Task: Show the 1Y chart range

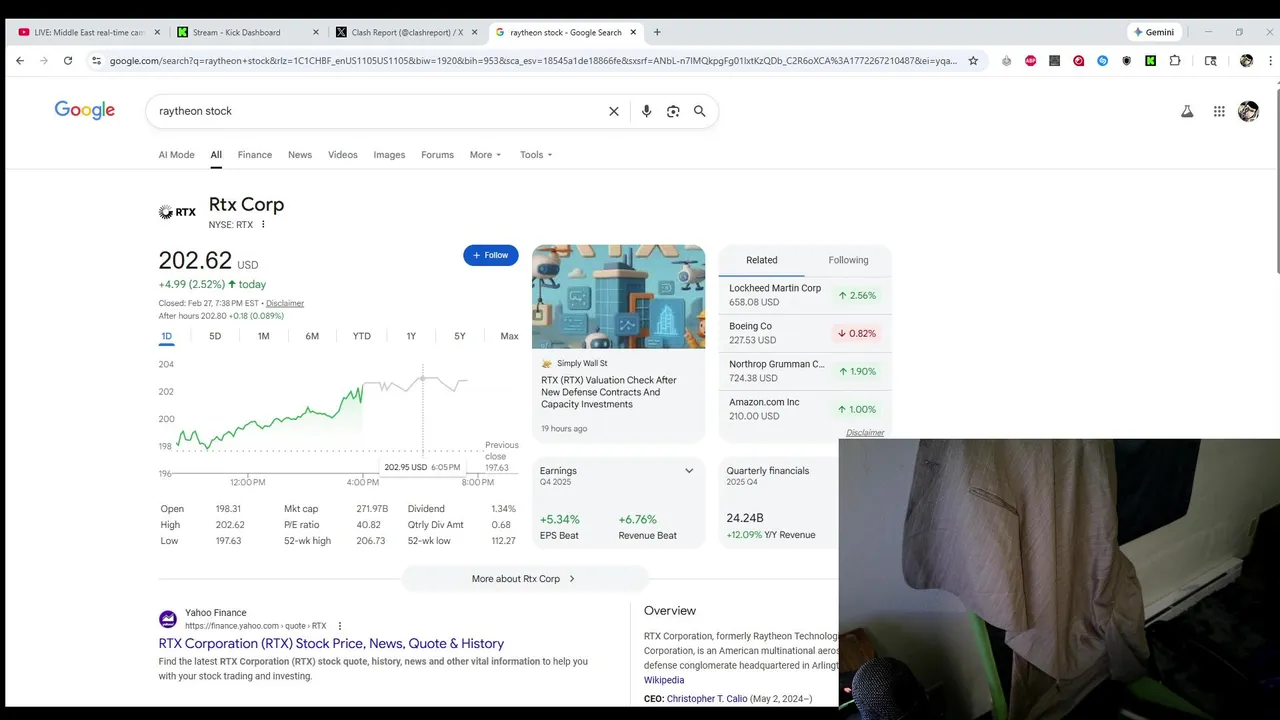Action: [411, 336]
